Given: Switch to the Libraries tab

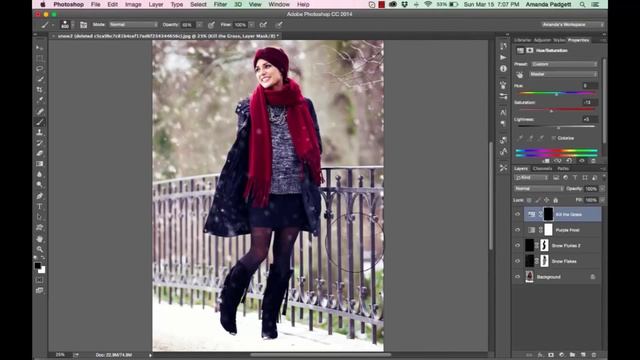Looking at the screenshot, I should click(522, 40).
